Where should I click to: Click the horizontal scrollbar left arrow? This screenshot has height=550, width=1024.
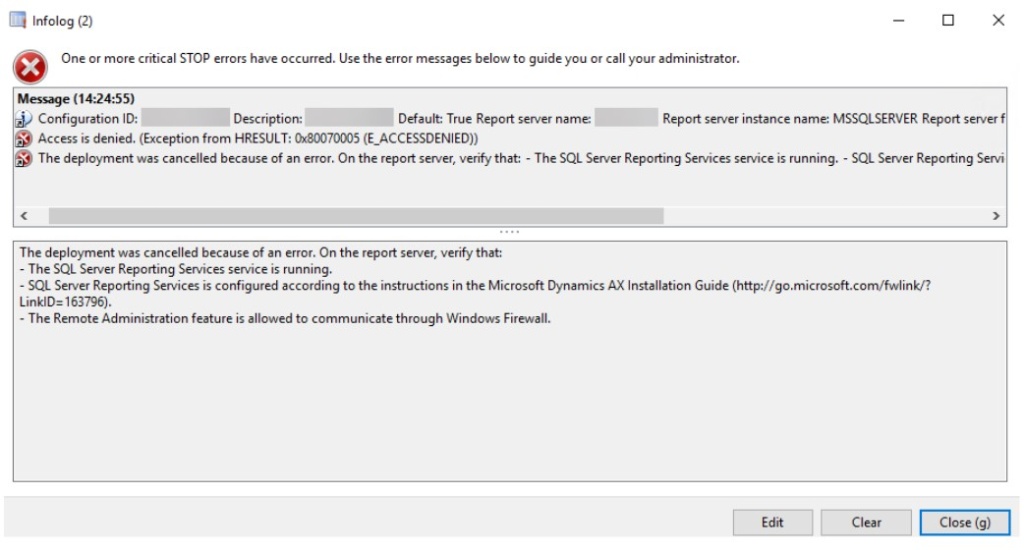point(24,216)
